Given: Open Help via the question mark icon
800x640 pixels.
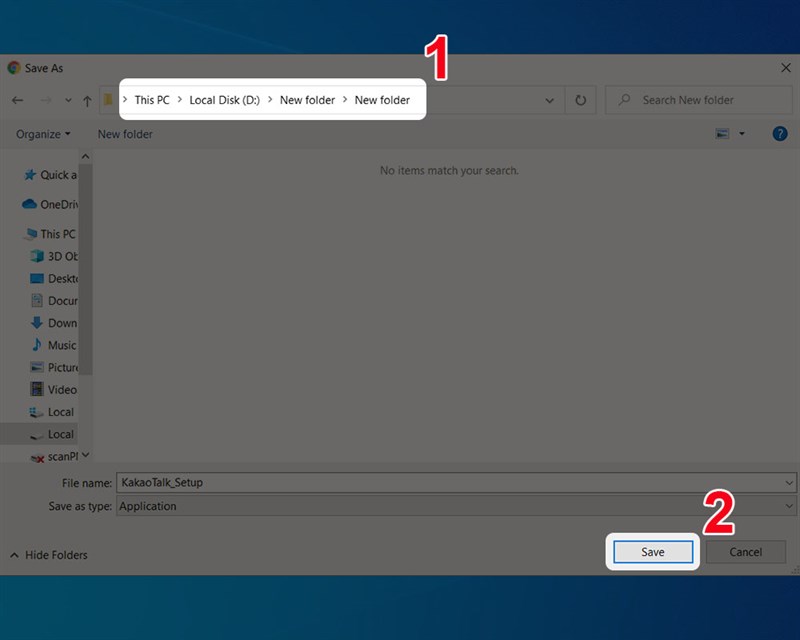Looking at the screenshot, I should pos(780,133).
